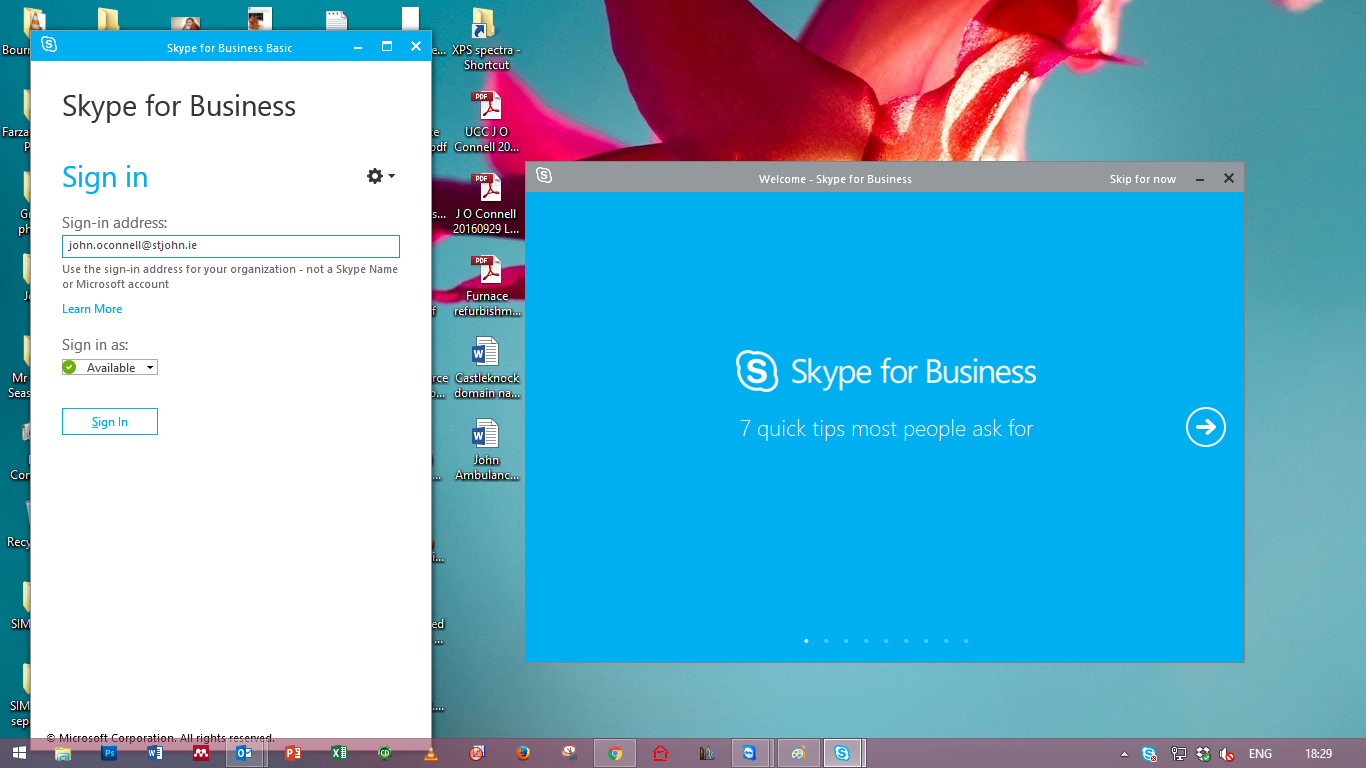Open the Available status dropdown

coord(110,367)
